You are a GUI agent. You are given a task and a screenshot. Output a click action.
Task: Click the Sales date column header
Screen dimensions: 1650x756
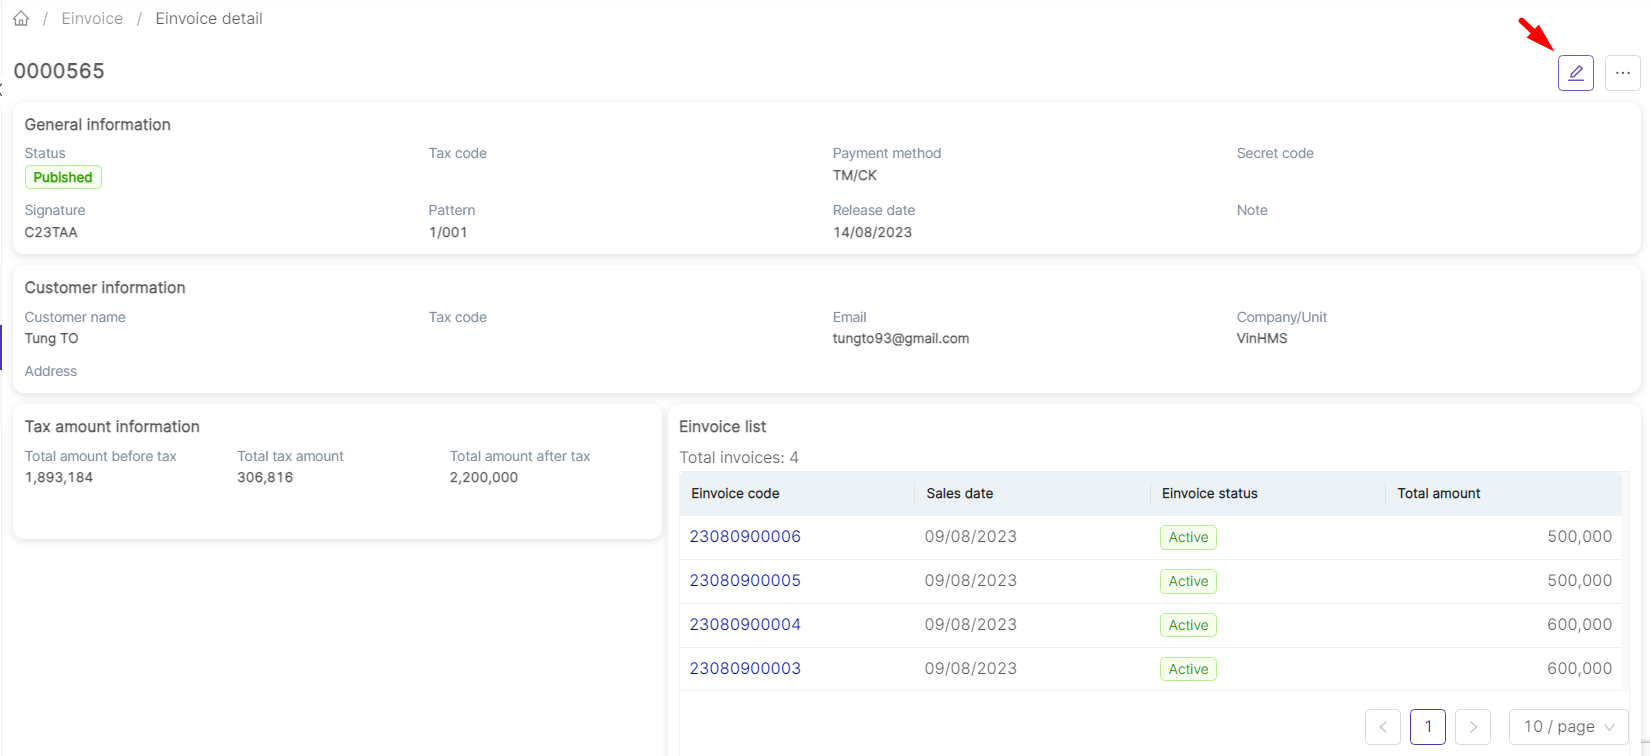(x=959, y=494)
